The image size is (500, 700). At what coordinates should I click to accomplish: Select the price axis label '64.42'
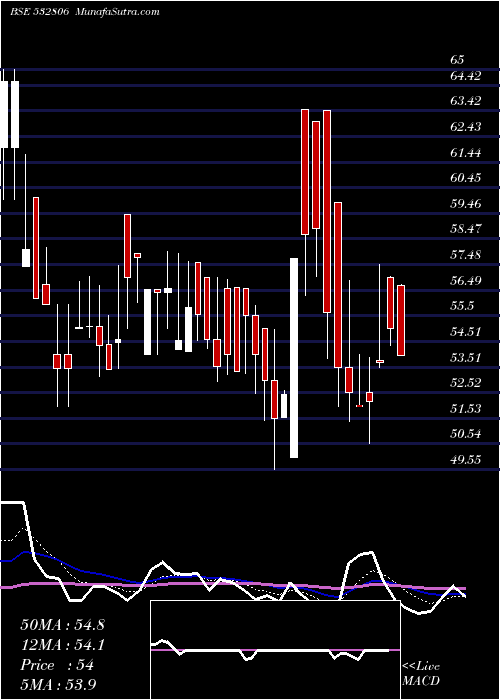pyautogui.click(x=466, y=76)
